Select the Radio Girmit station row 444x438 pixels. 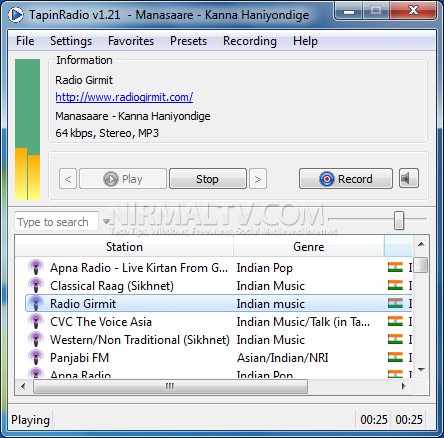pyautogui.click(x=219, y=303)
